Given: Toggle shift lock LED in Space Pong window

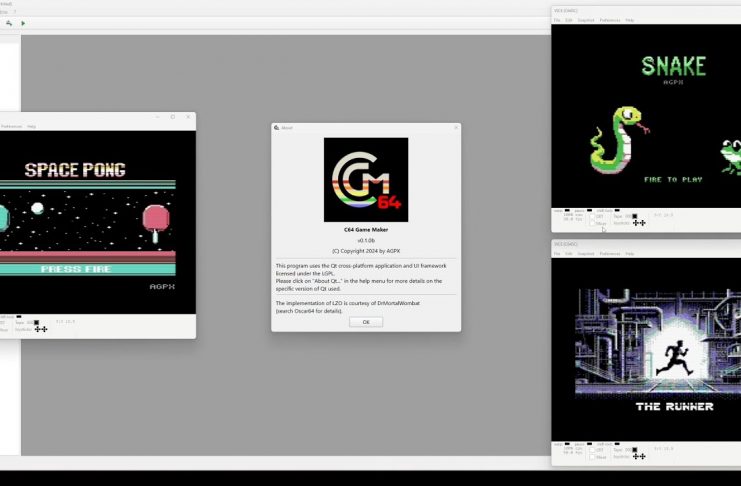Looking at the screenshot, I should (x=18, y=316).
